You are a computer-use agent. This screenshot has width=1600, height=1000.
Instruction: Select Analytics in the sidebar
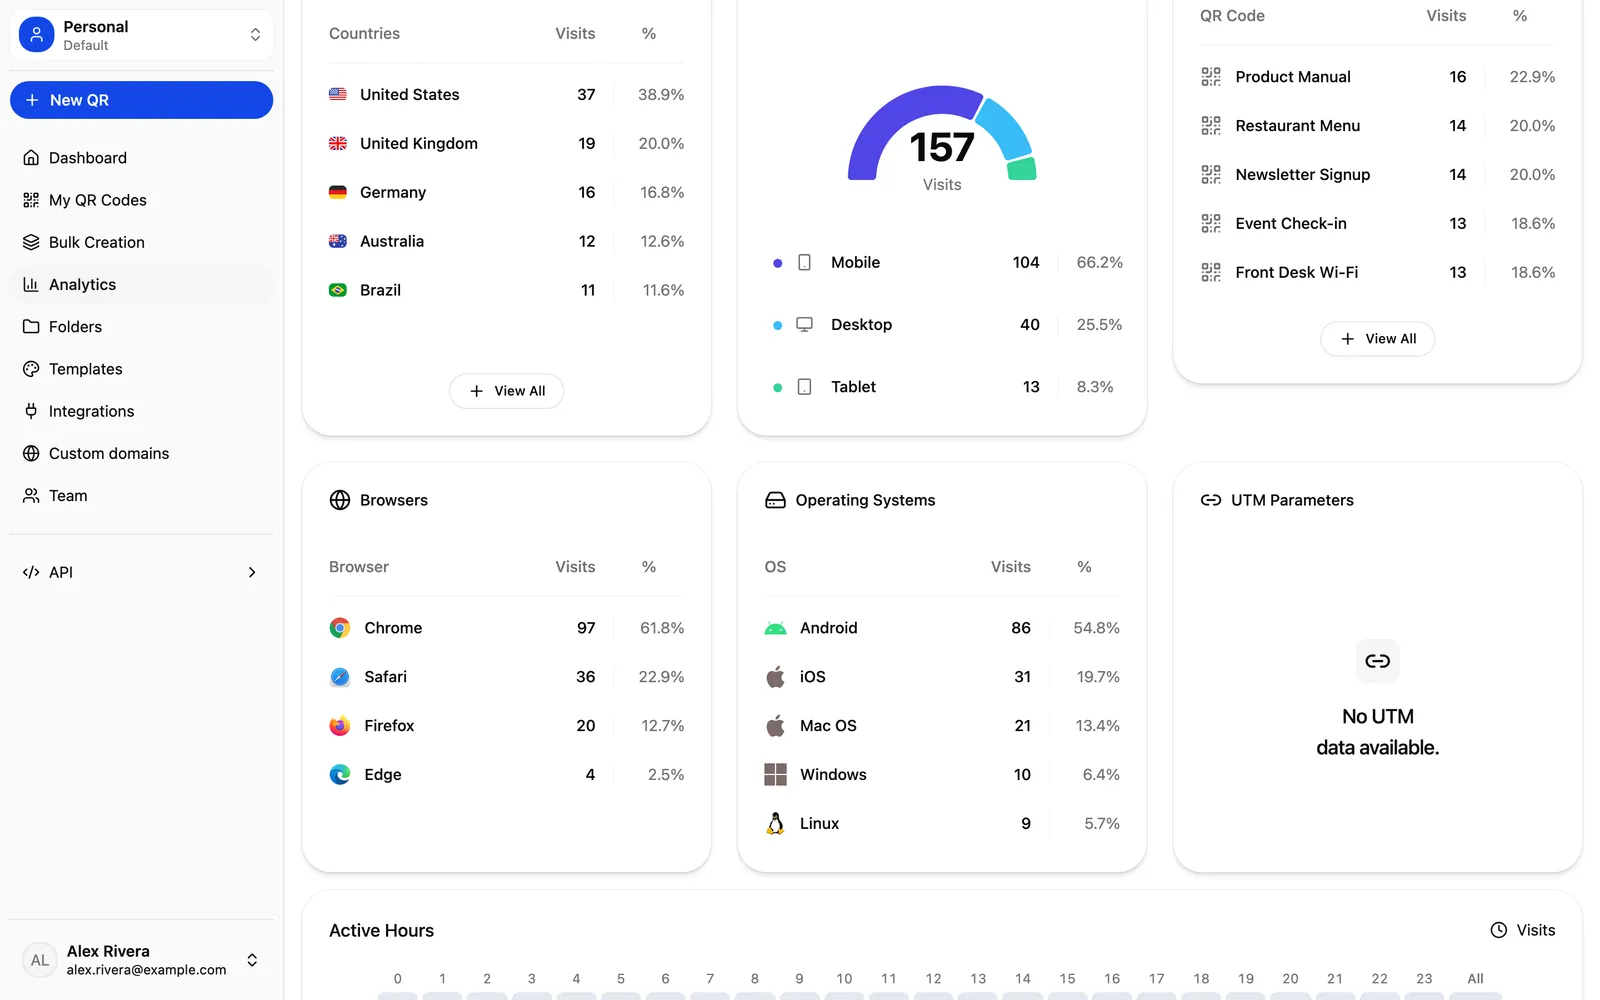pyautogui.click(x=141, y=284)
